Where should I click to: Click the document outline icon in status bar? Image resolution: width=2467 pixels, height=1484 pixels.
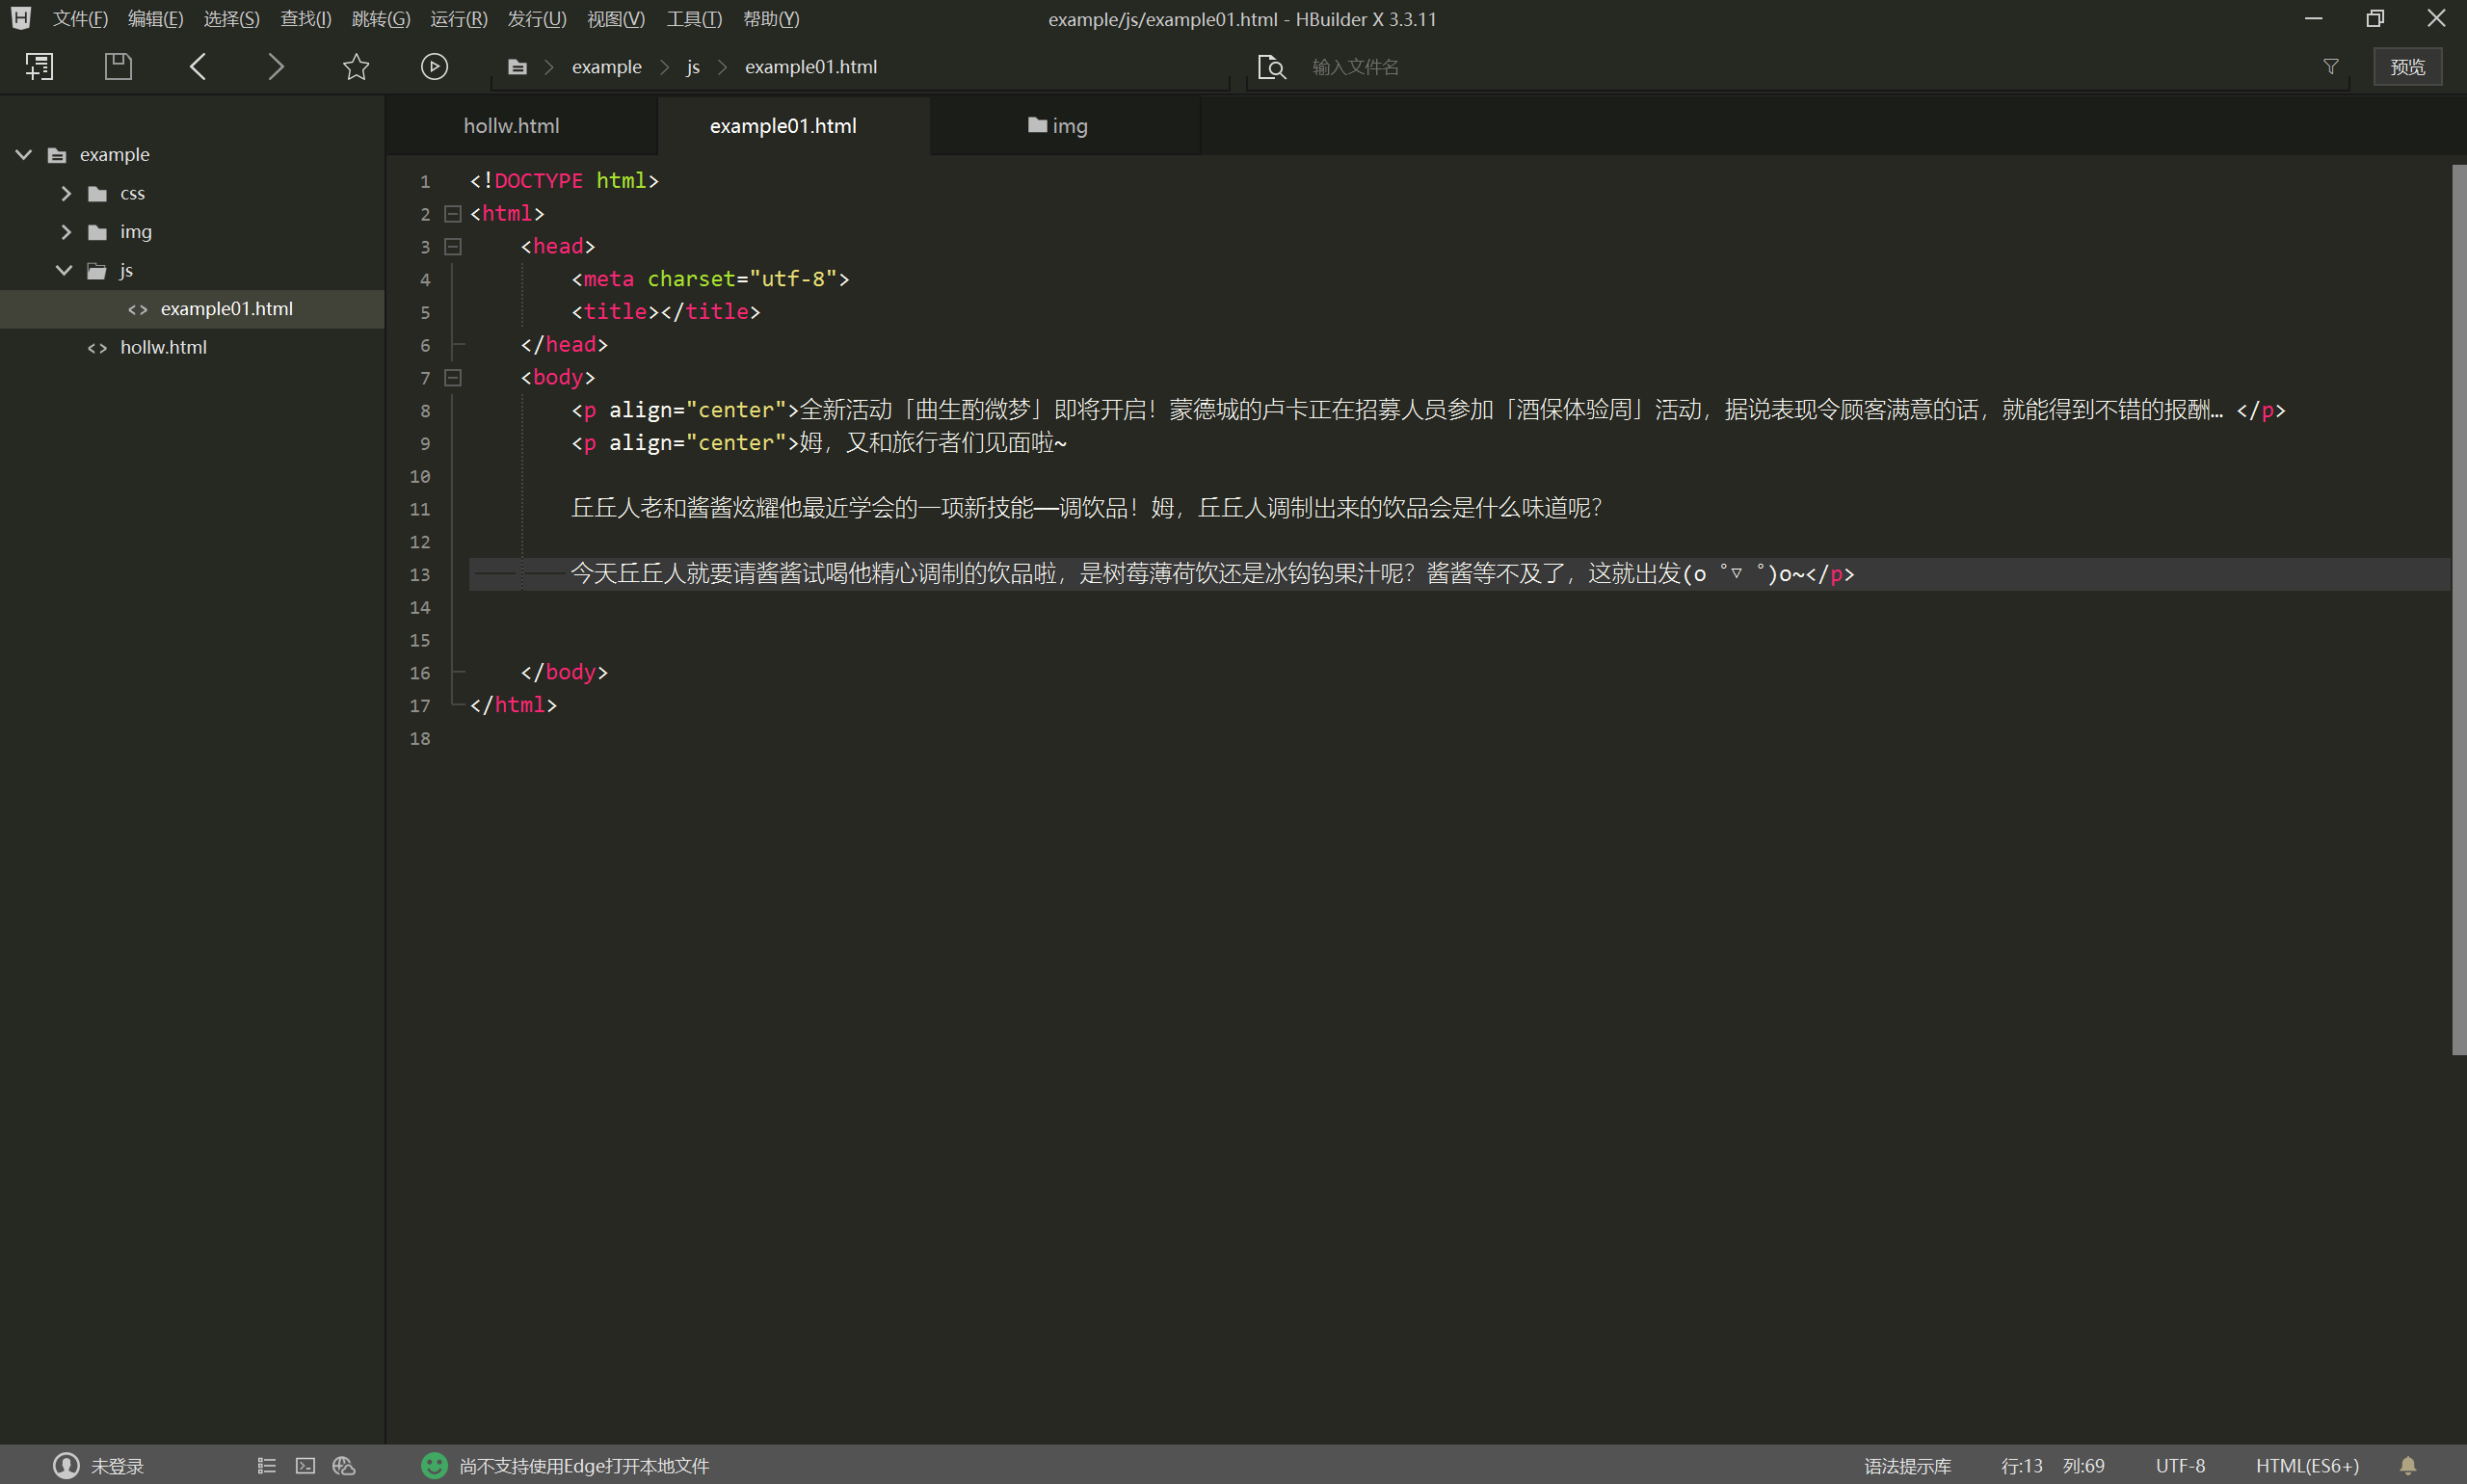(266, 1466)
